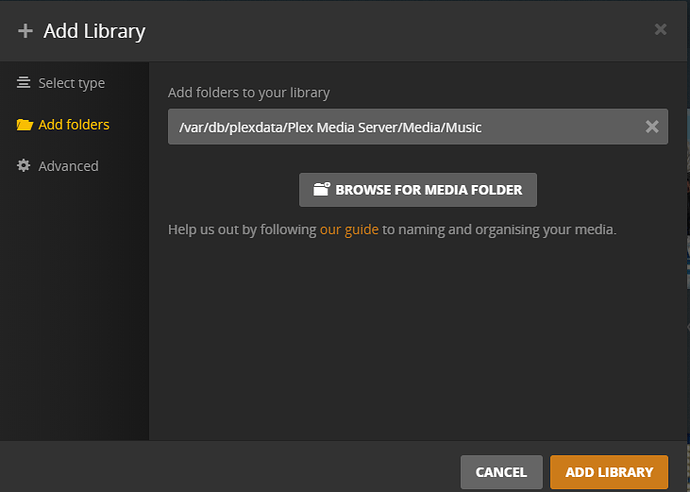Remove the Music folder path entry
Image resolution: width=690 pixels, height=492 pixels.
(652, 127)
